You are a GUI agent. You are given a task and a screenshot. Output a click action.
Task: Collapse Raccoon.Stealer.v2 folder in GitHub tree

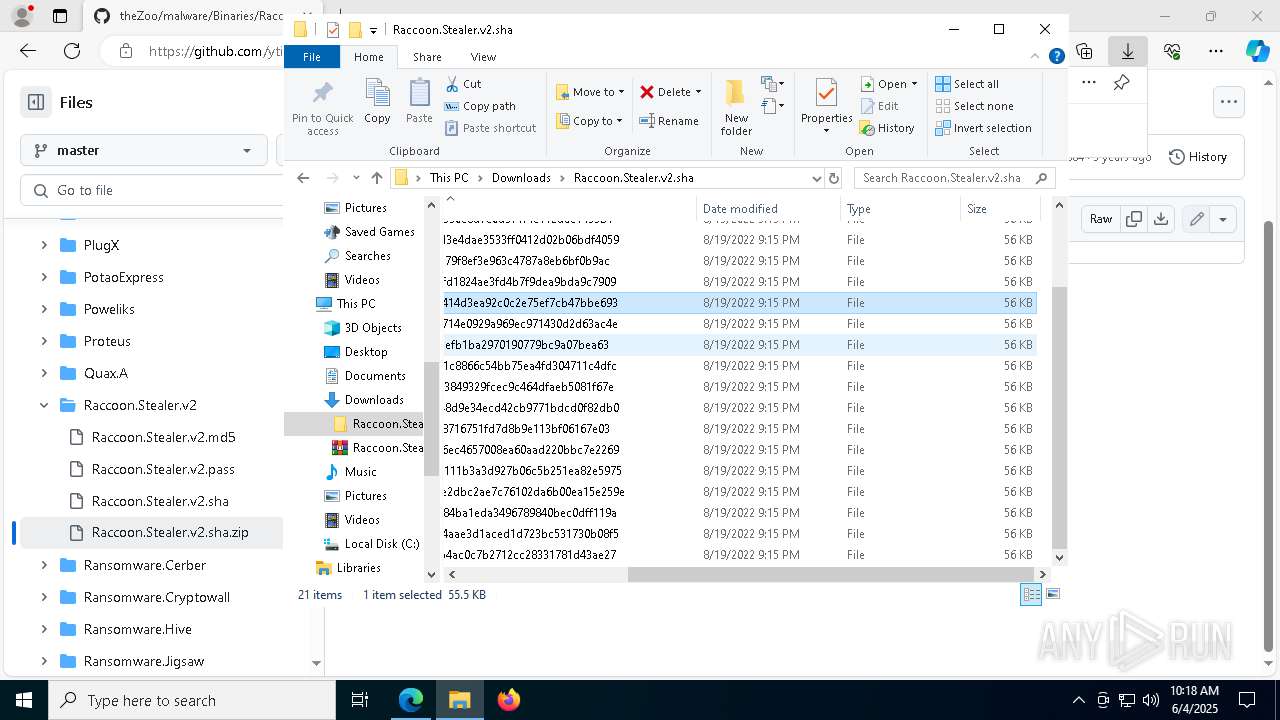tap(44, 405)
